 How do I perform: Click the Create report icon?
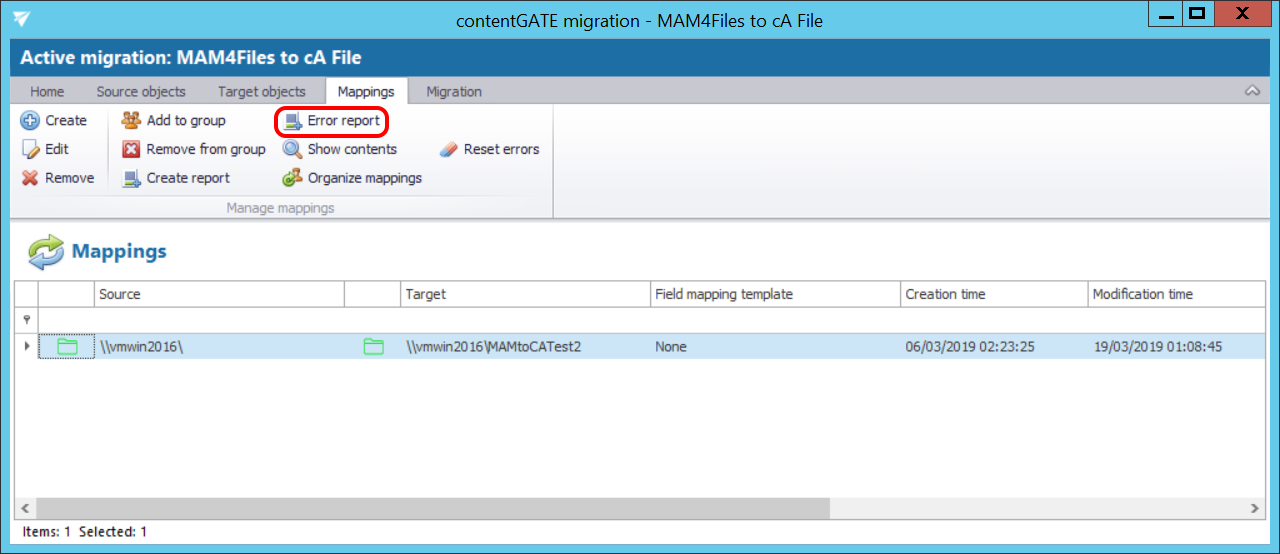(131, 178)
